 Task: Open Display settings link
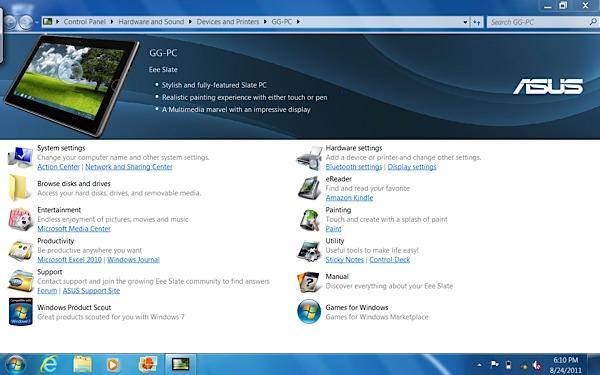coord(412,167)
